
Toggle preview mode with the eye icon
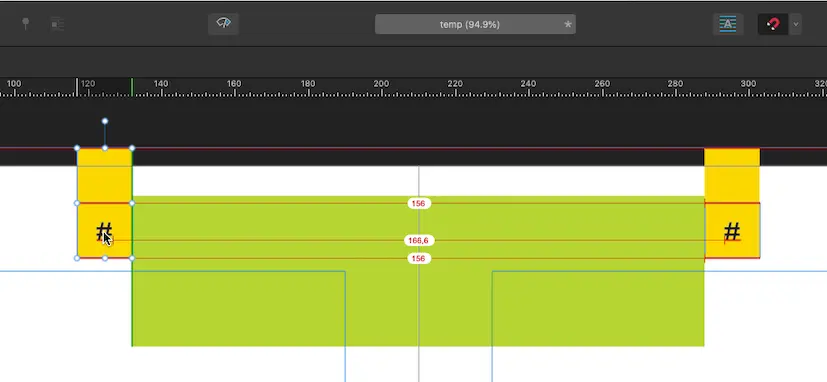[223, 24]
